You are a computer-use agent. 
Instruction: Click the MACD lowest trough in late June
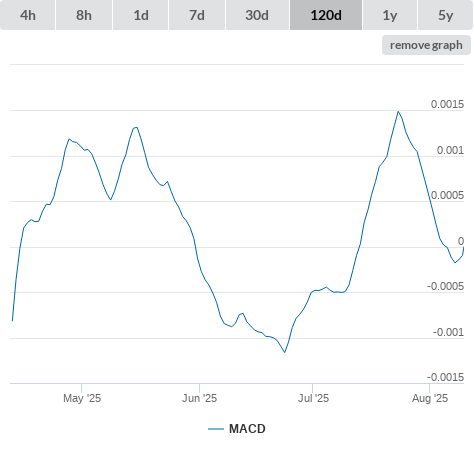pos(285,352)
